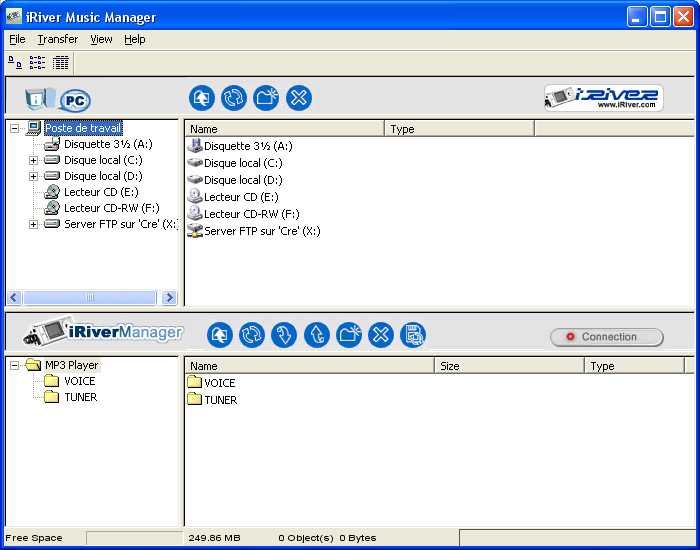Create new folder in PC panel
Viewport: 700px width, 550px height.
tap(266, 98)
